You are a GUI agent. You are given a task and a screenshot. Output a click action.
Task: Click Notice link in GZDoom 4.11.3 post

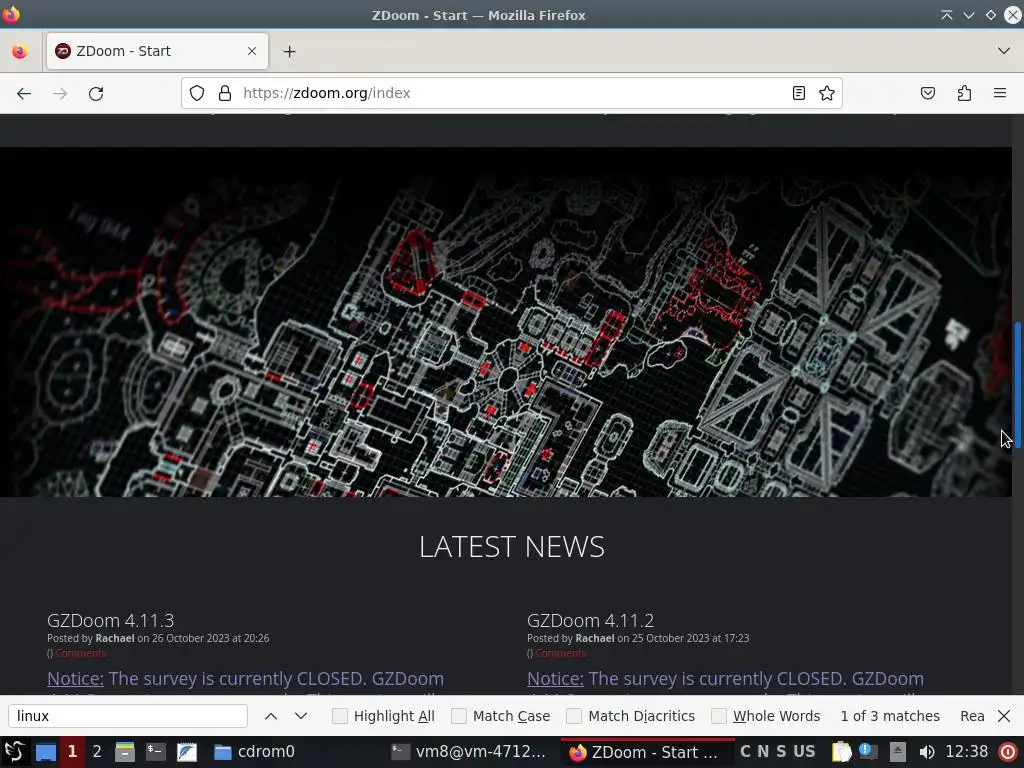pyautogui.click(x=75, y=679)
